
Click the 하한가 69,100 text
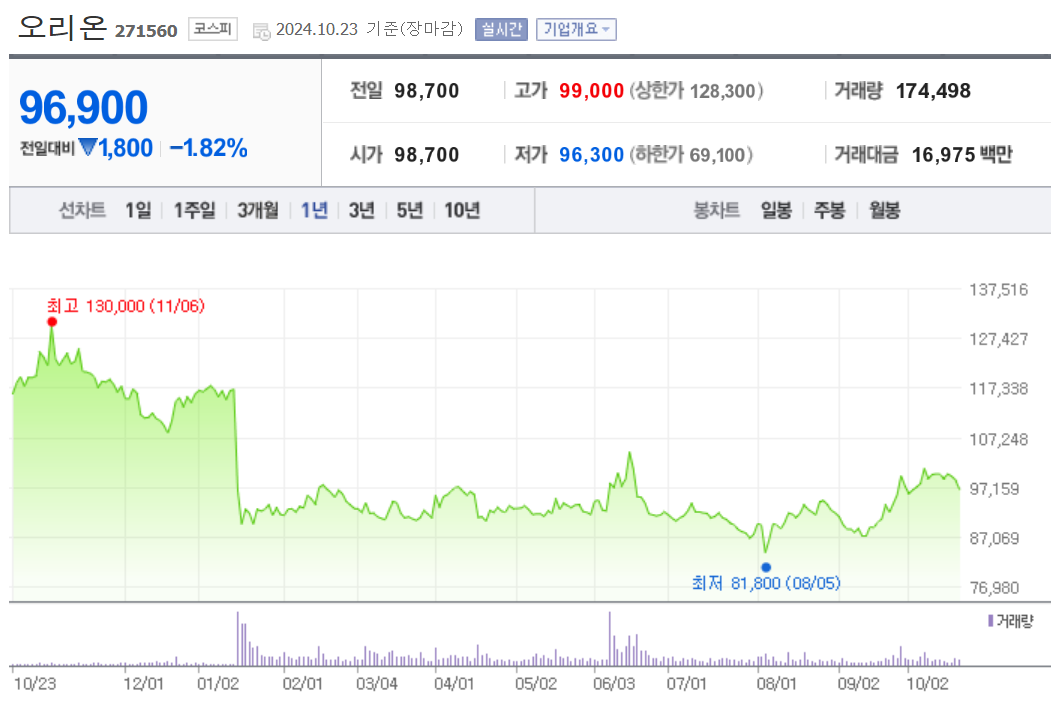[x=690, y=155]
